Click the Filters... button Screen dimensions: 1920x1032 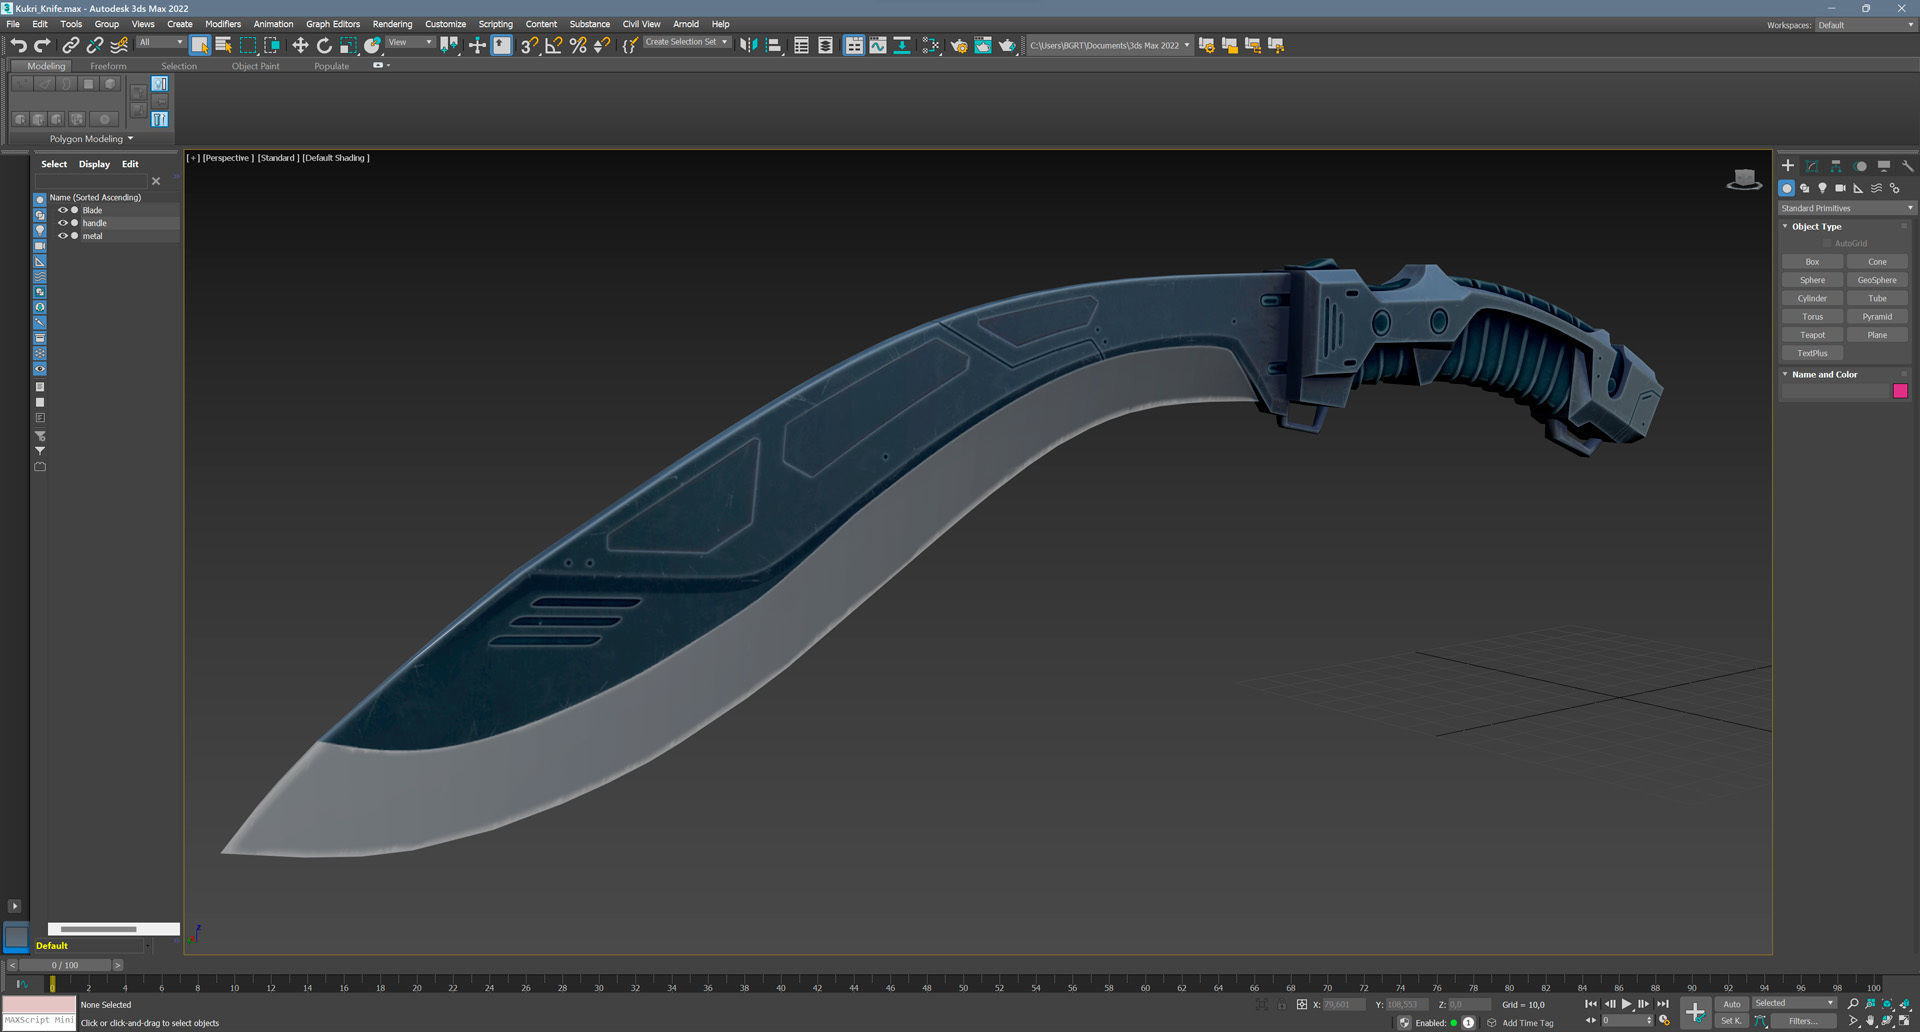point(1803,1021)
